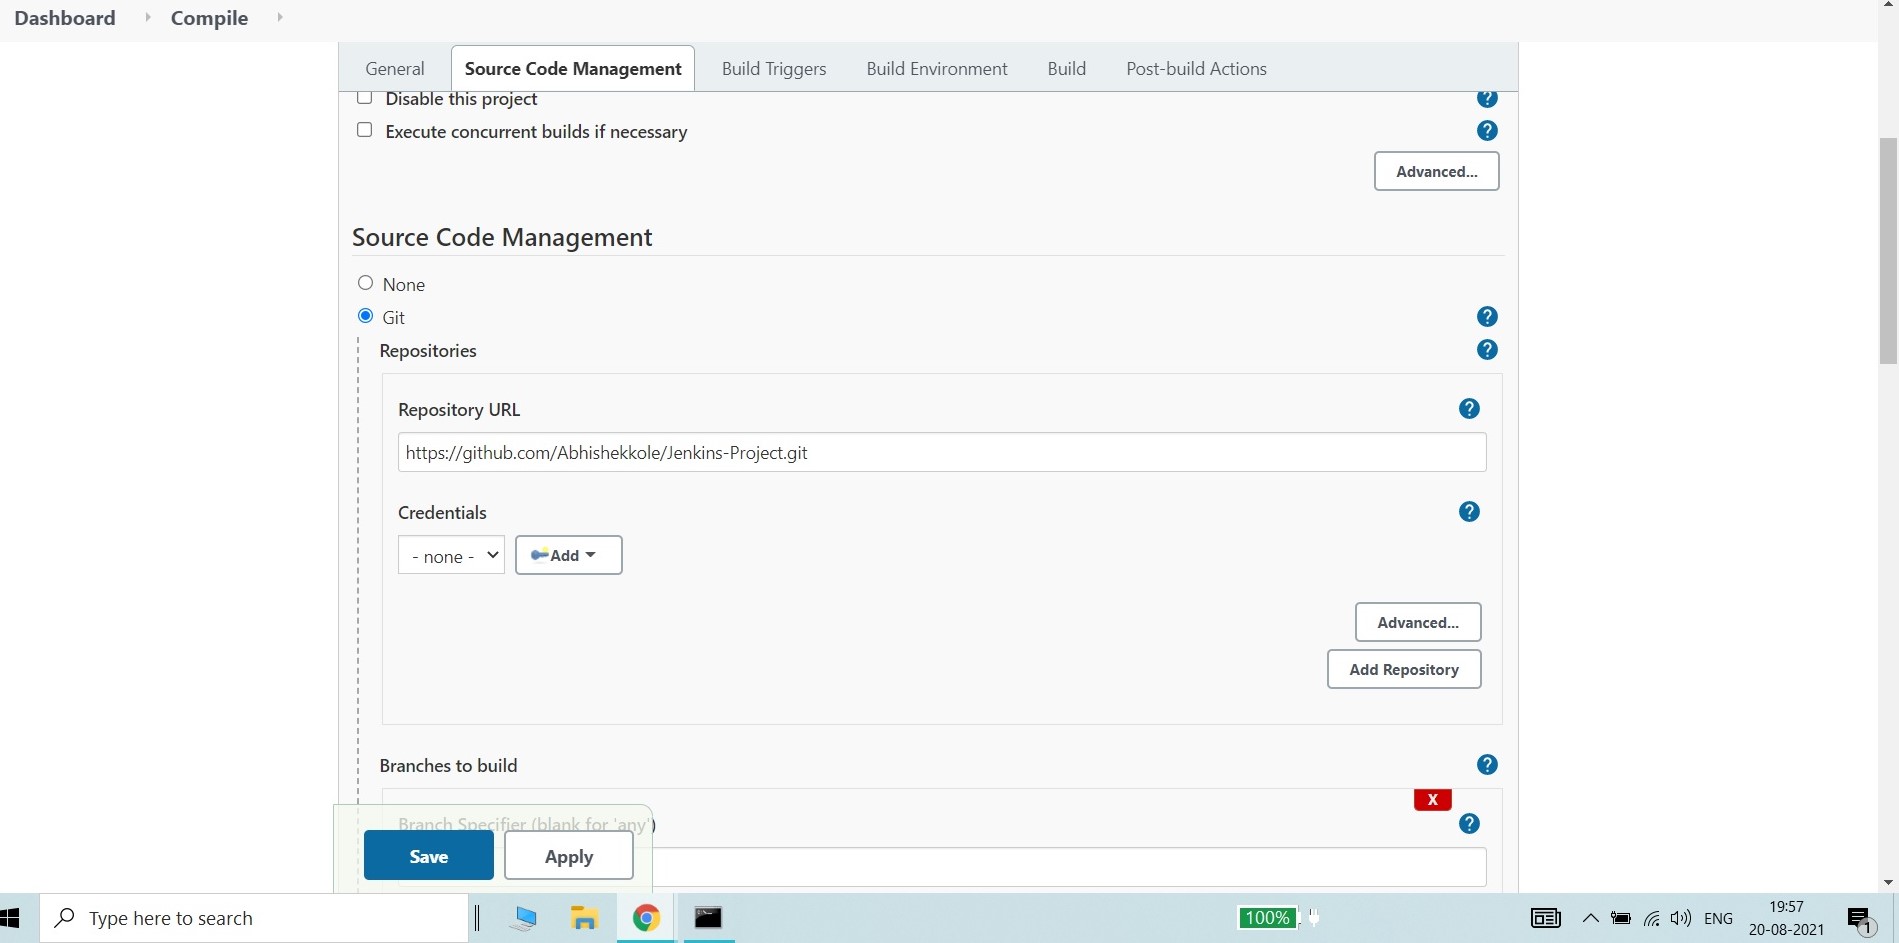Show hidden icons in the system tray

[1590, 918]
